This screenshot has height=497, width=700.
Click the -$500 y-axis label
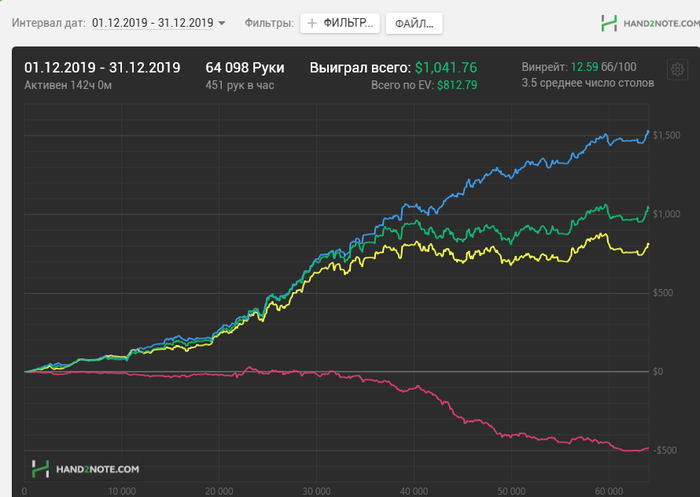tap(664, 450)
